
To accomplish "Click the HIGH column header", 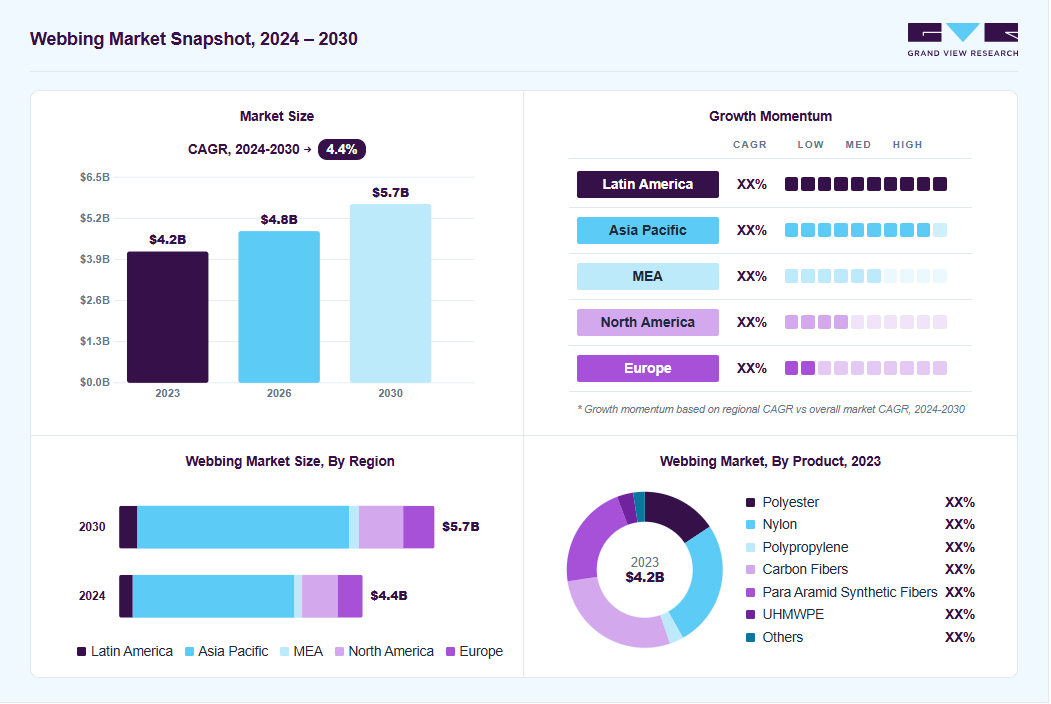I will pos(908,144).
